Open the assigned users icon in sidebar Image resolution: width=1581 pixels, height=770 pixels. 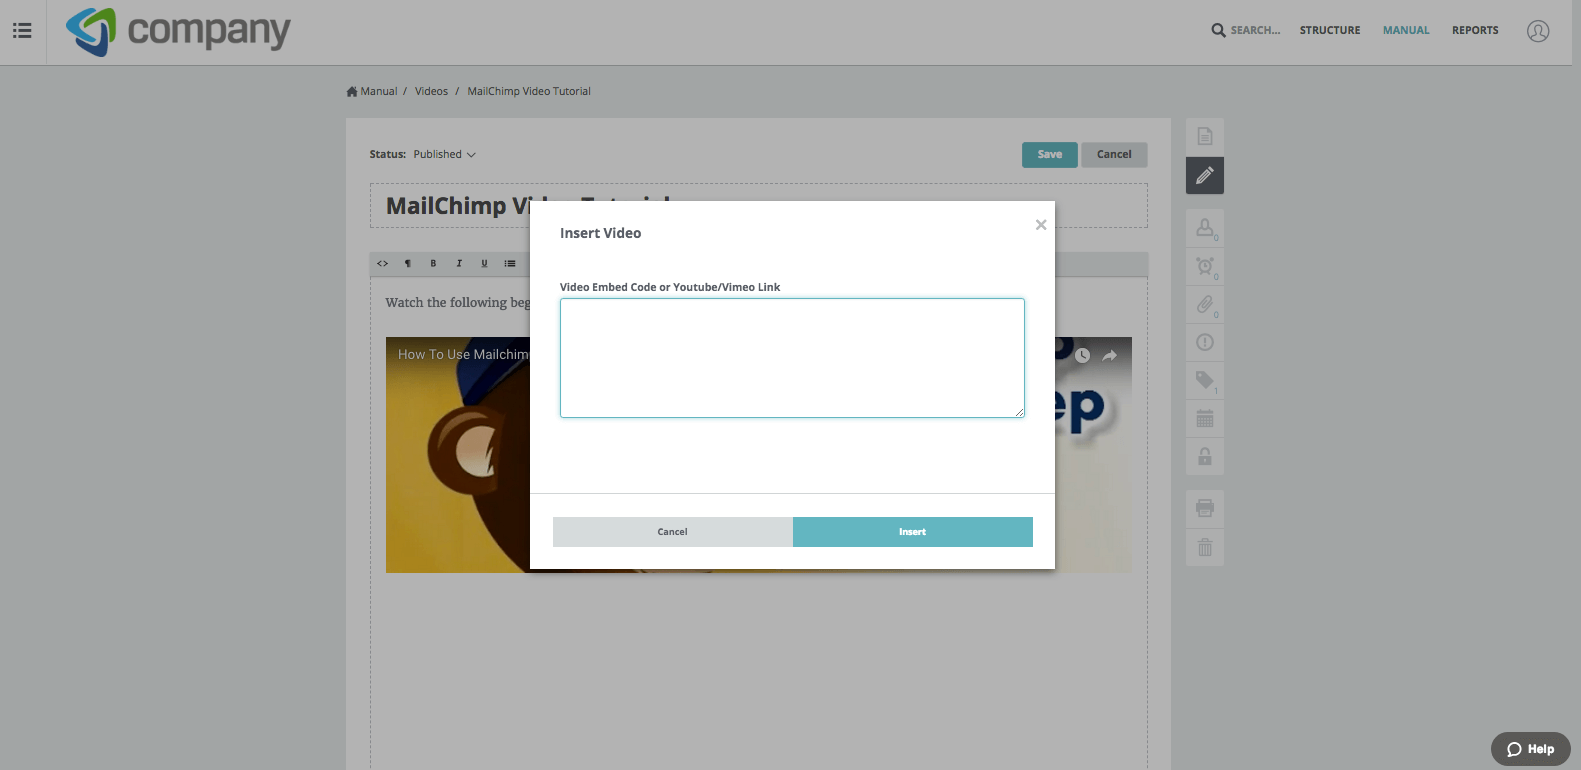coord(1205,228)
